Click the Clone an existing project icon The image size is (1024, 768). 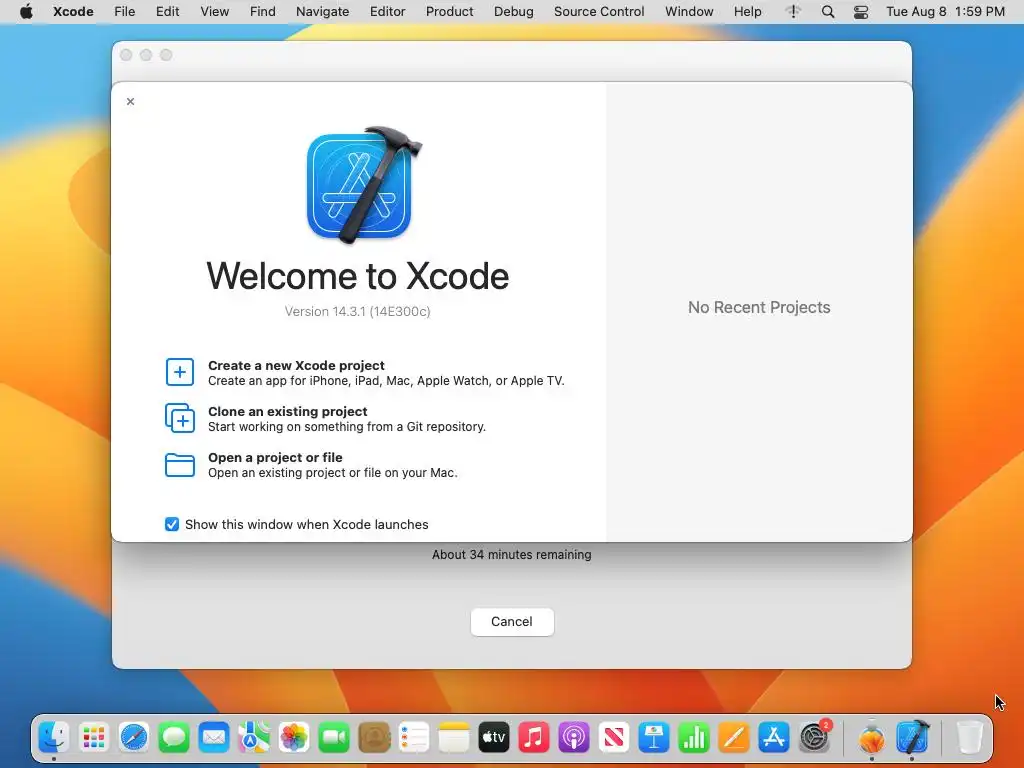[x=180, y=418]
